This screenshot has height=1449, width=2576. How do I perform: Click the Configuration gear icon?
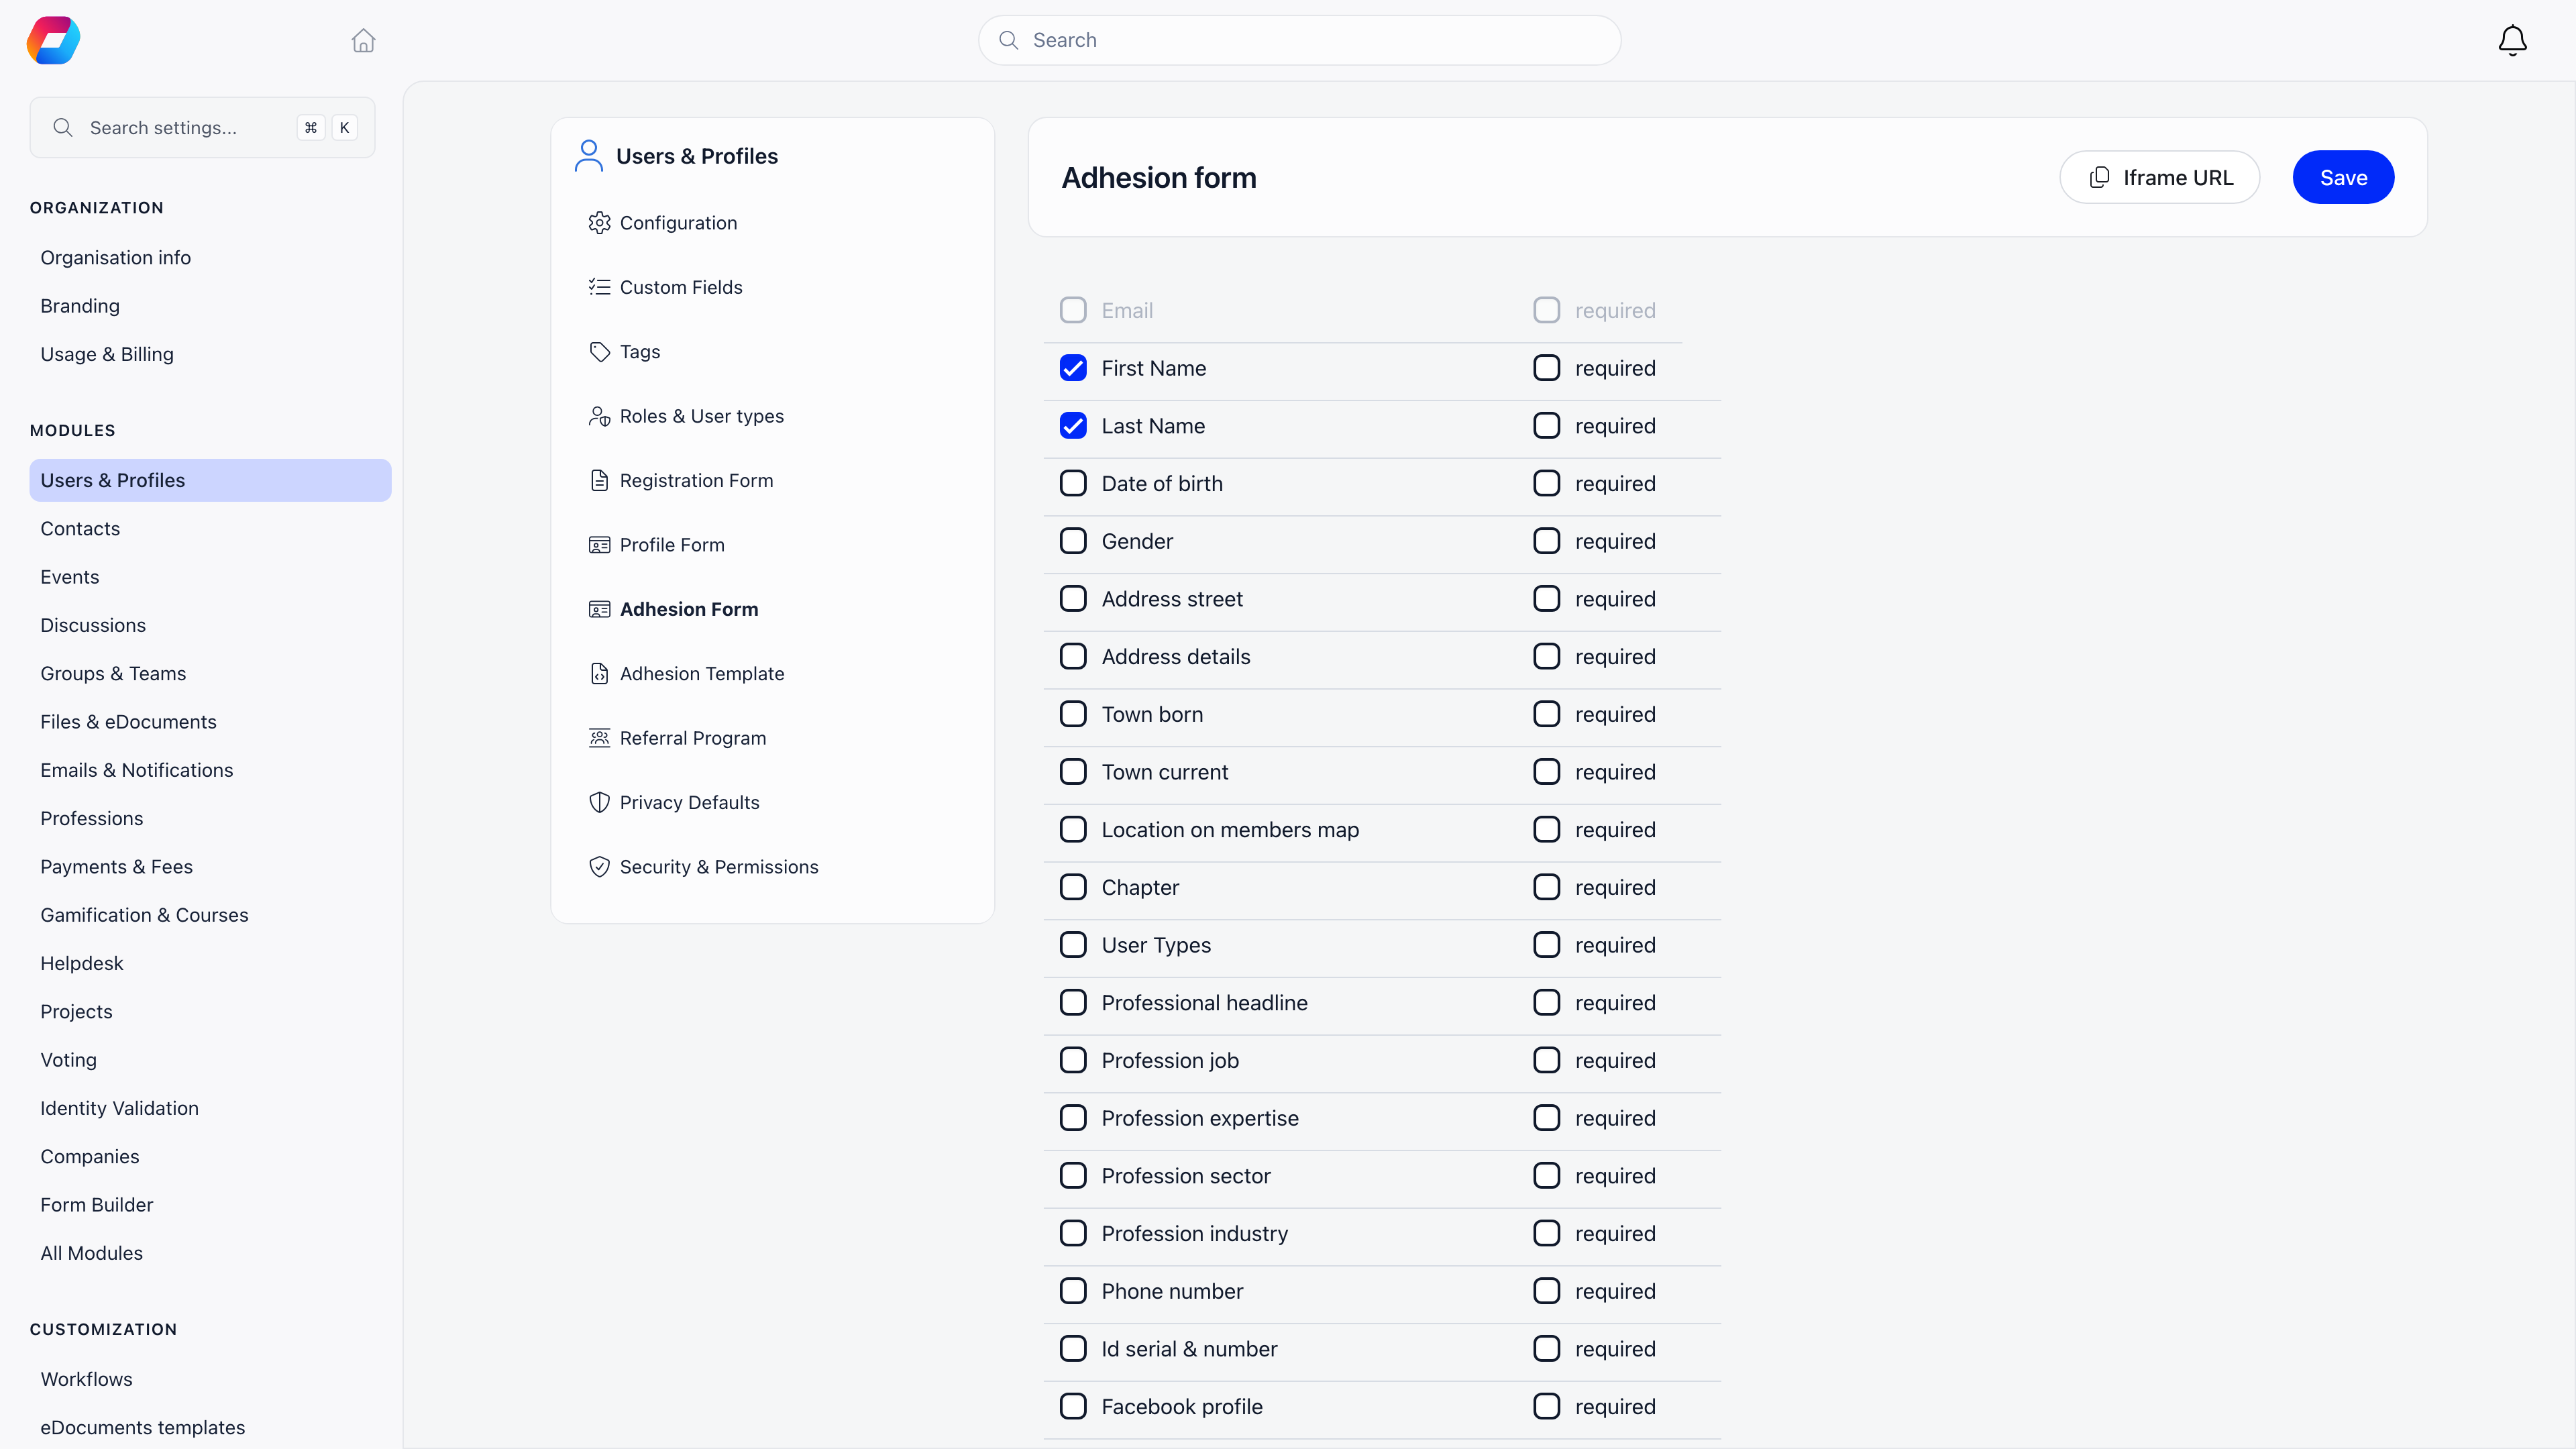(x=599, y=223)
